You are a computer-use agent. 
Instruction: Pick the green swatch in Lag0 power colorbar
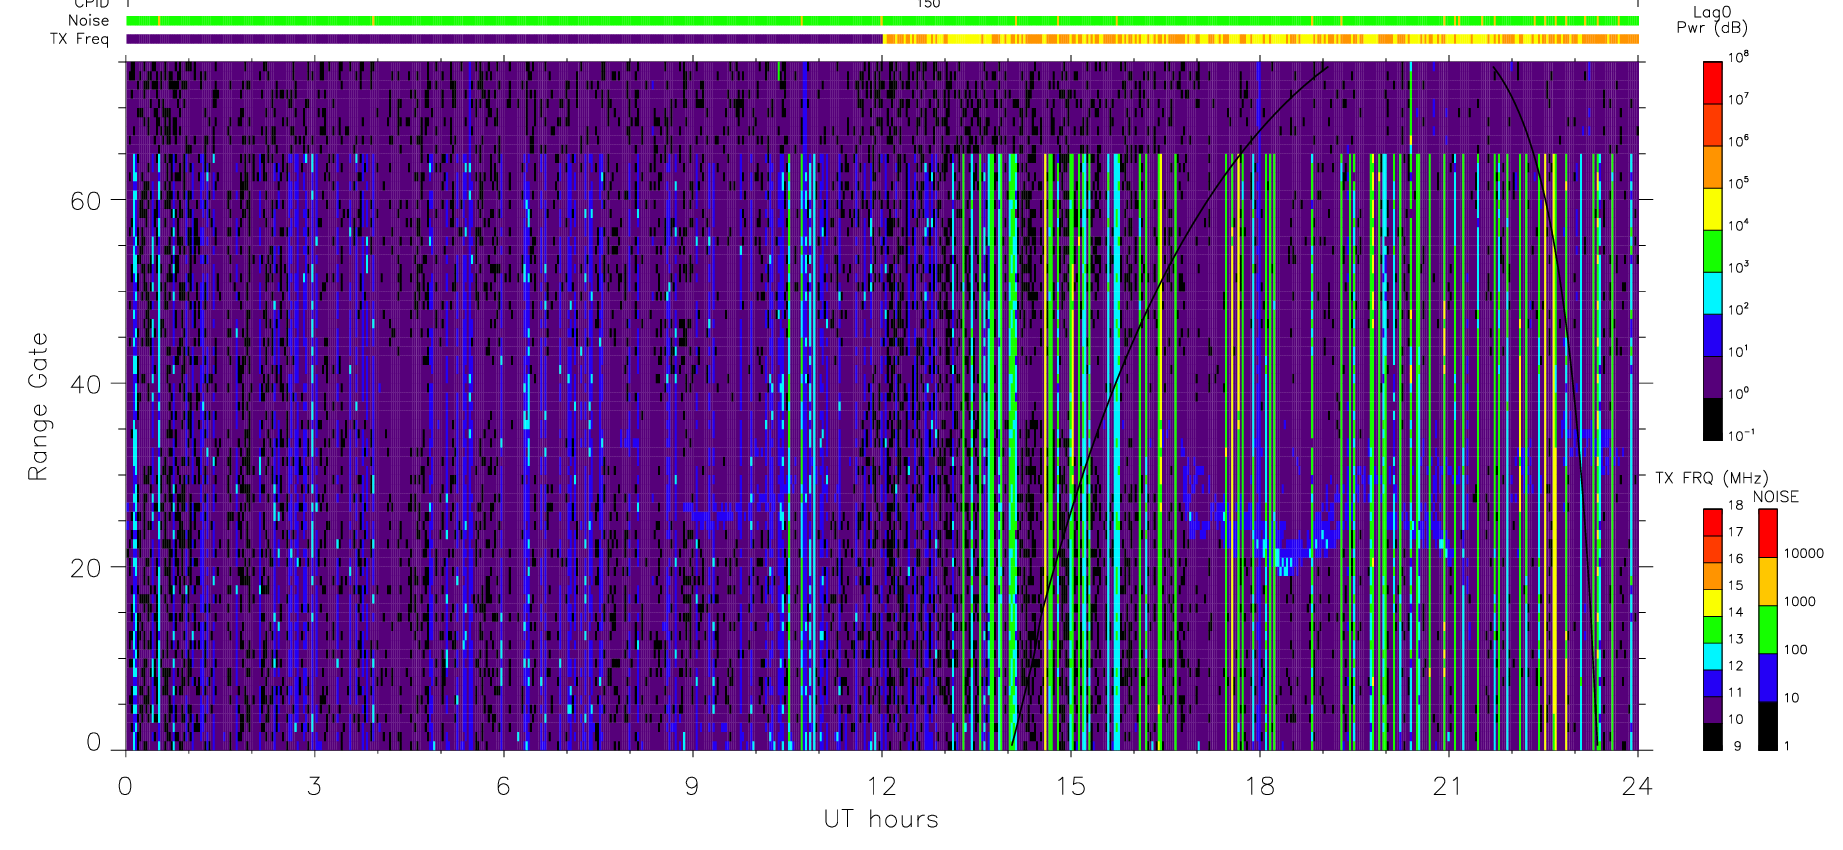tap(1712, 251)
